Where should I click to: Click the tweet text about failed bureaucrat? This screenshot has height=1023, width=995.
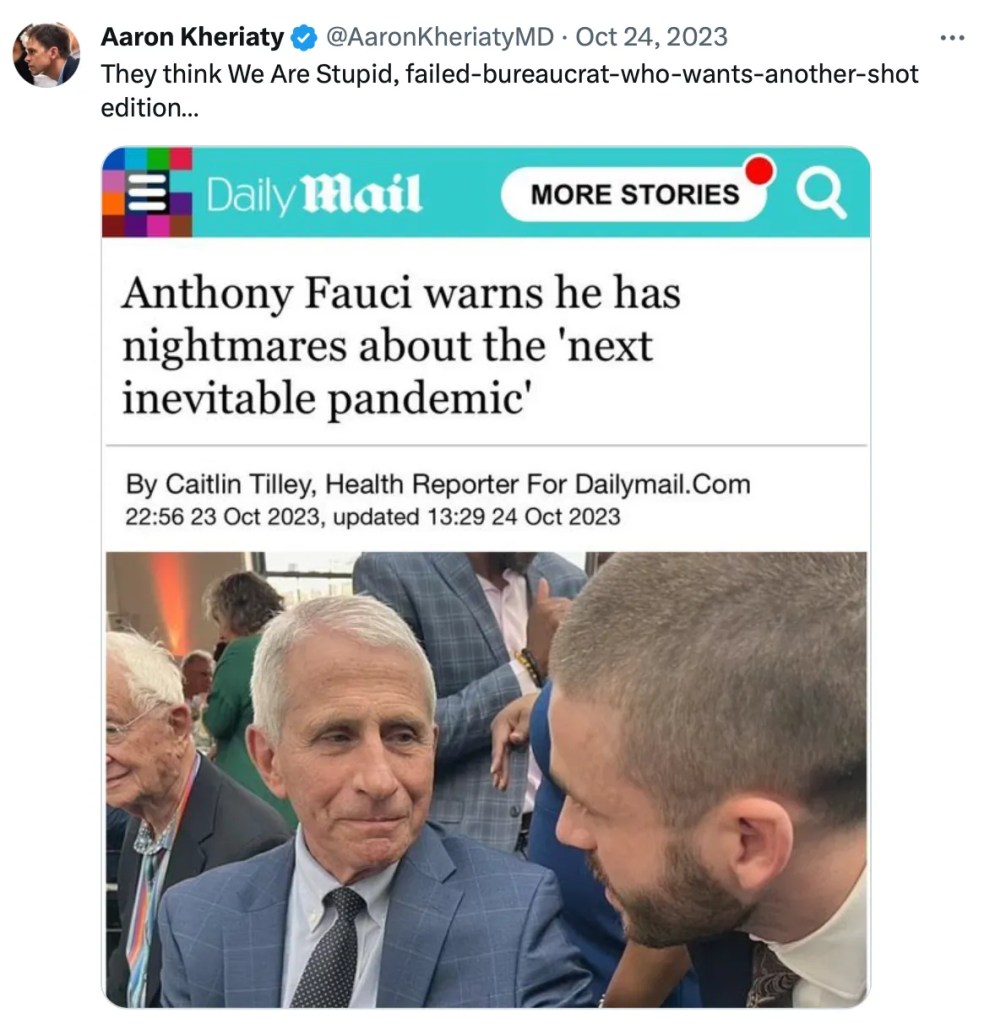coord(509,91)
